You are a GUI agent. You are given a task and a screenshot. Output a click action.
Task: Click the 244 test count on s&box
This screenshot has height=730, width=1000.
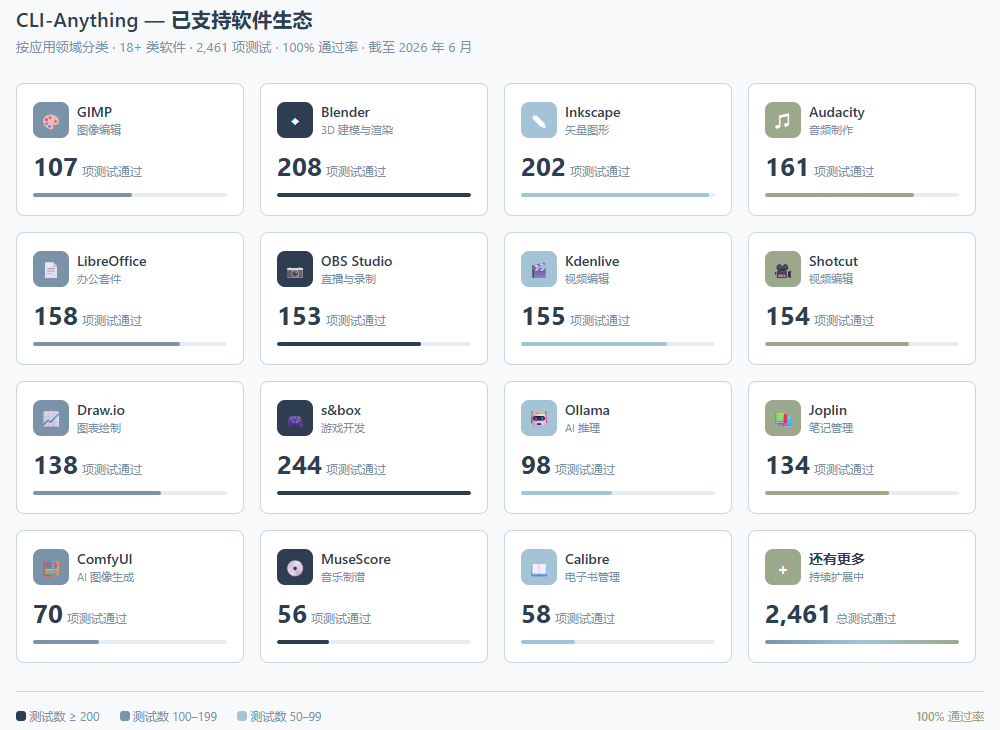(299, 466)
